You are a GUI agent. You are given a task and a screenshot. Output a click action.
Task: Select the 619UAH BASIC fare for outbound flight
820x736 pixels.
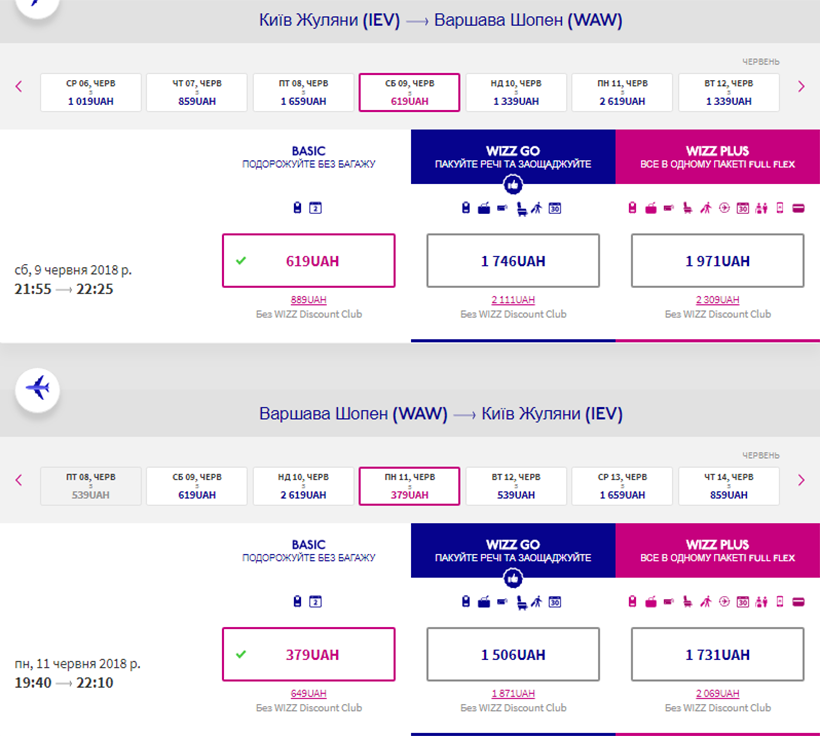click(x=309, y=261)
